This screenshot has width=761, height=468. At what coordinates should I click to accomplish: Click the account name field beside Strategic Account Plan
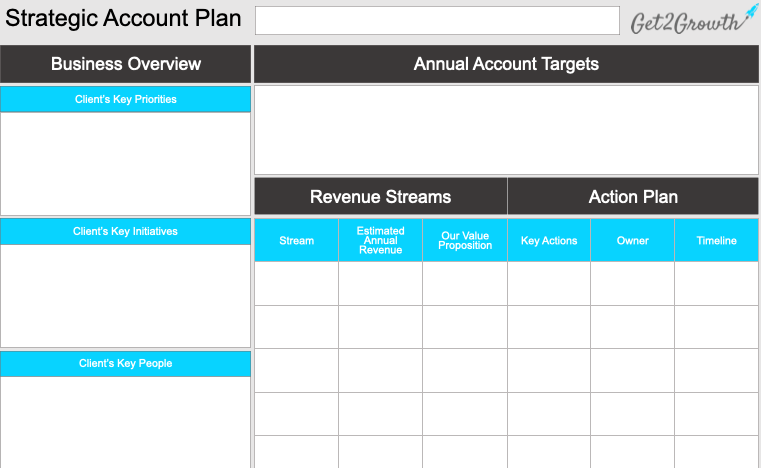point(437,20)
